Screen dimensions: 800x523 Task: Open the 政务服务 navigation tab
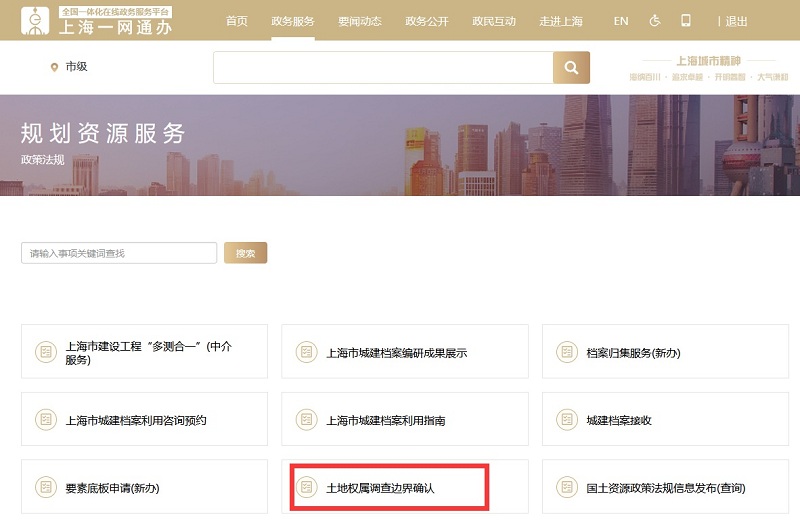(293, 21)
